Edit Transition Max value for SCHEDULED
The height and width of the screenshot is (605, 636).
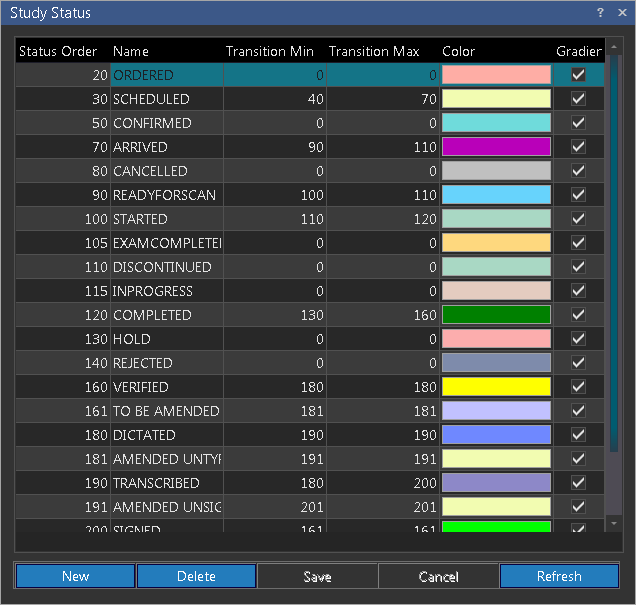[x=382, y=99]
